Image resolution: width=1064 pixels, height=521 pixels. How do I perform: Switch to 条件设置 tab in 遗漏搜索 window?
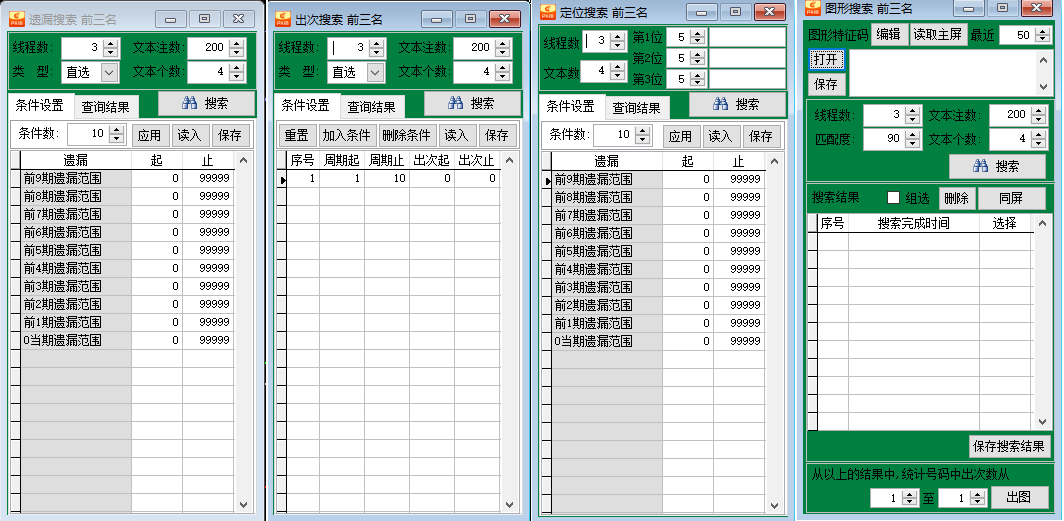(x=39, y=105)
